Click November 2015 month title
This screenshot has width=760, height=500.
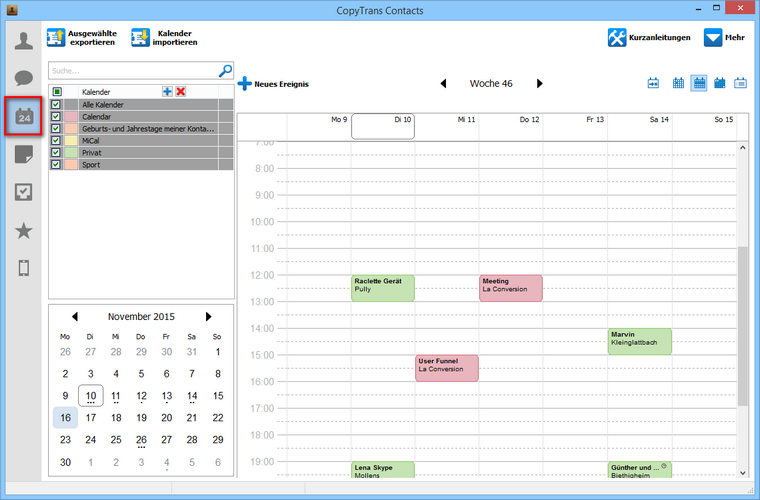point(141,316)
